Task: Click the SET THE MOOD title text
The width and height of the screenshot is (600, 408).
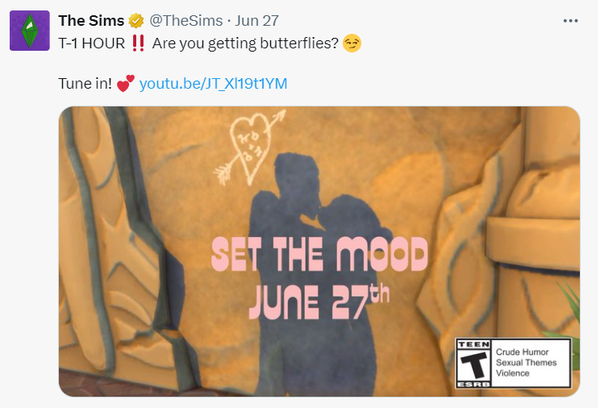Action: click(x=320, y=254)
